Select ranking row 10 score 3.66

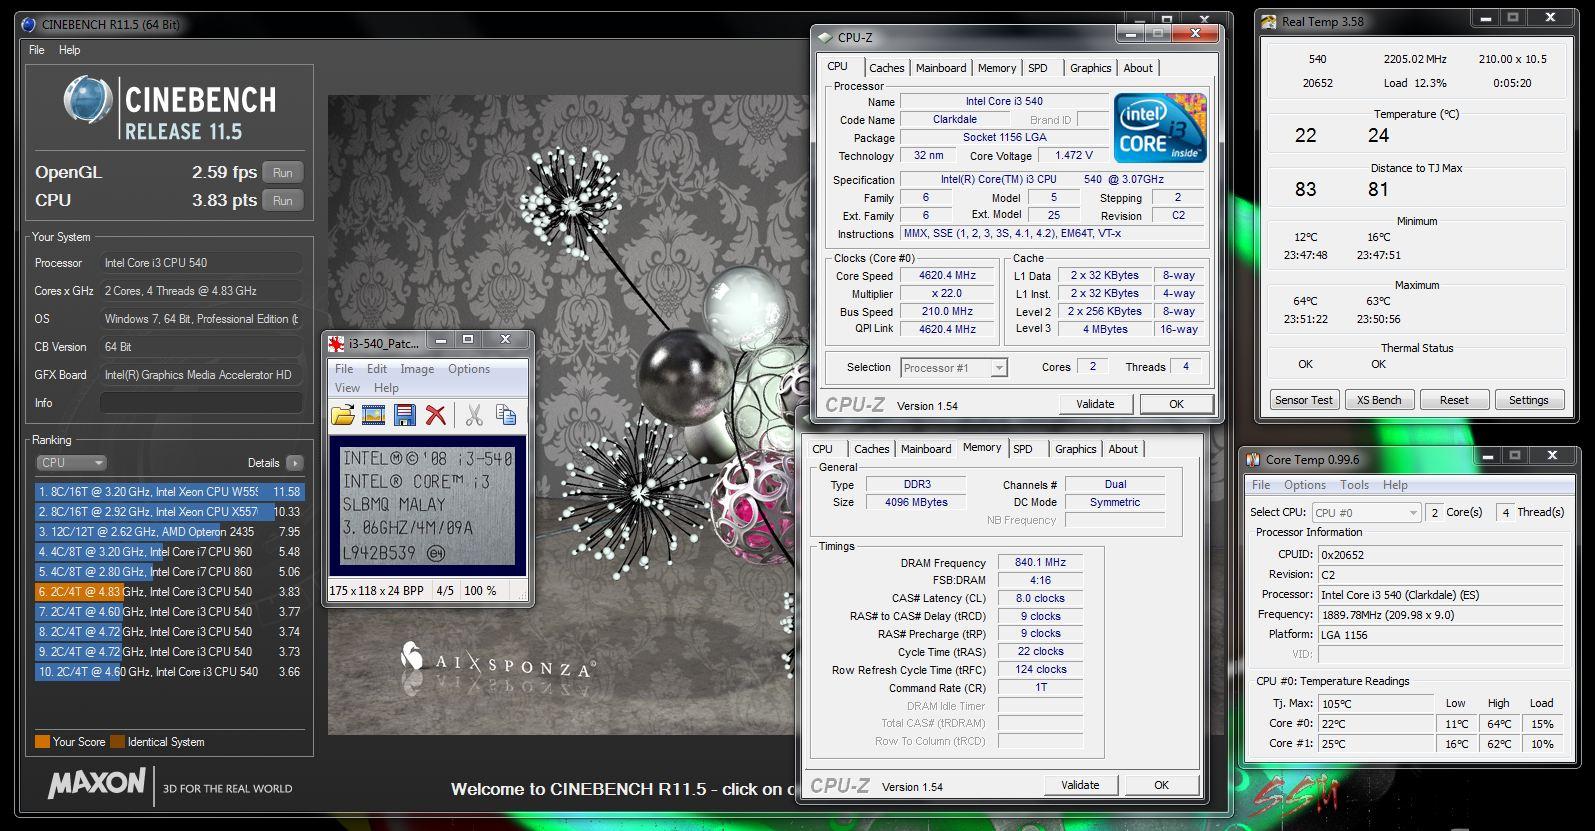pos(169,672)
